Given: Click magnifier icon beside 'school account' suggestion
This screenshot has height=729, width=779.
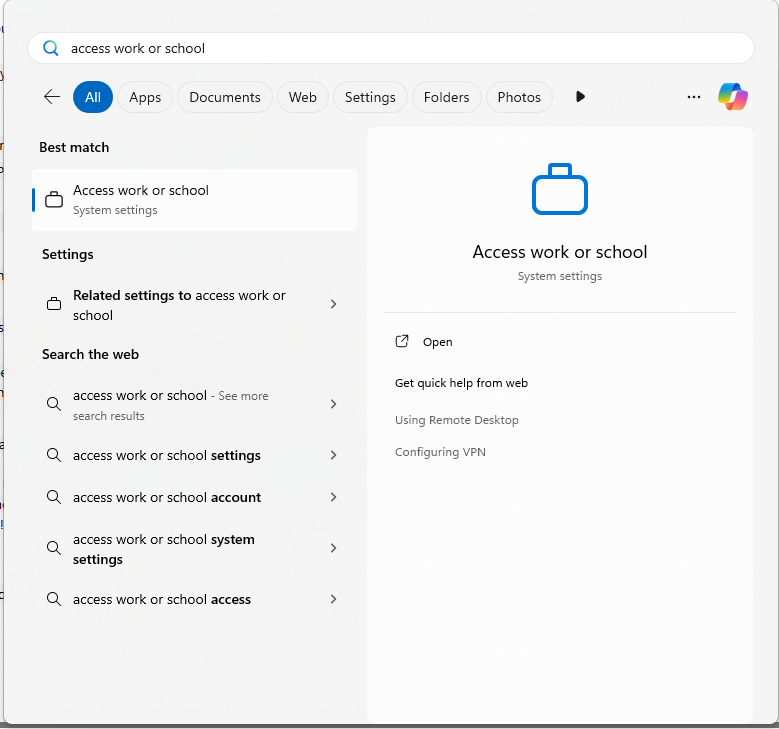Looking at the screenshot, I should (54, 497).
